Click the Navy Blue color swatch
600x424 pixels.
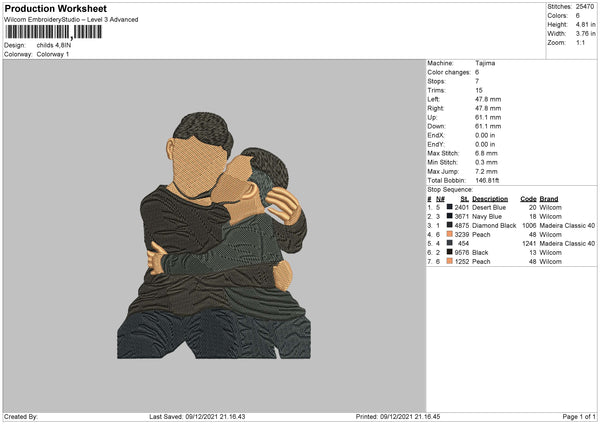point(450,216)
